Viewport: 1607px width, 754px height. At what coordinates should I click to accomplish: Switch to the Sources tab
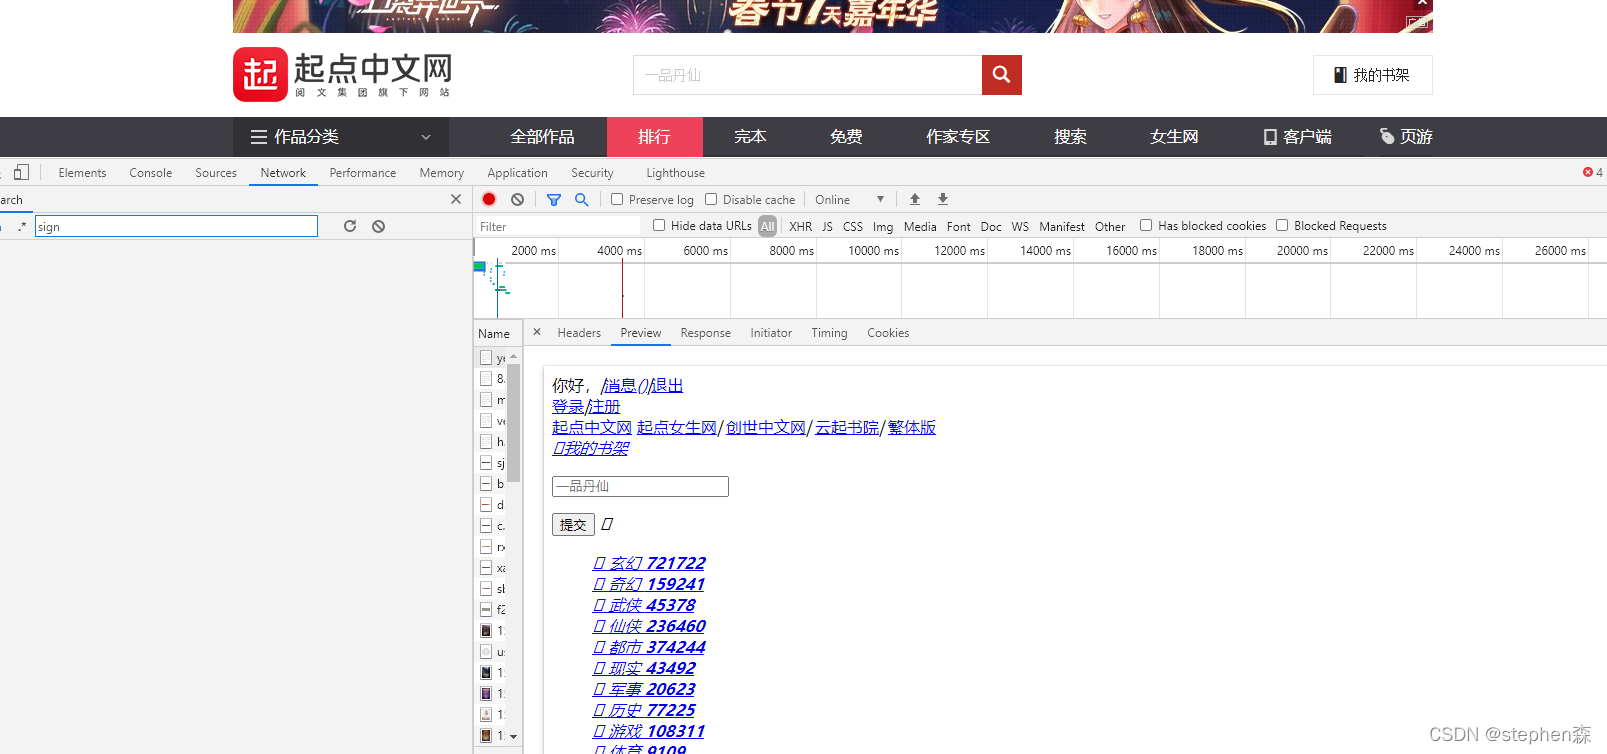coord(216,173)
